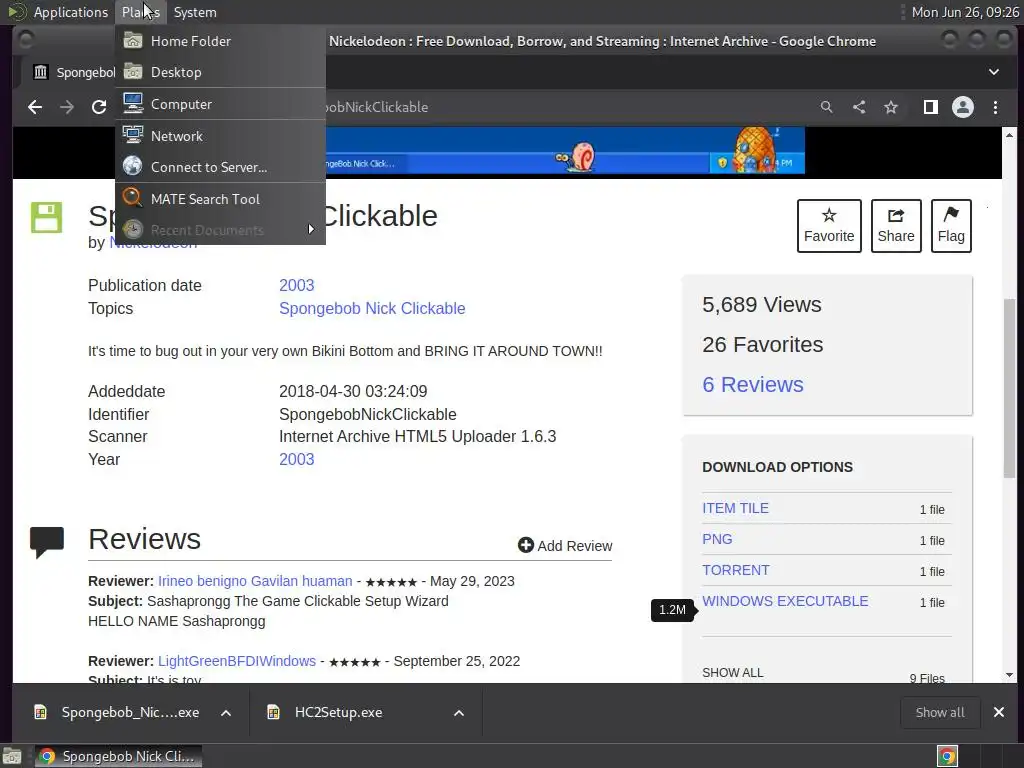Go back in Chrome
Viewport: 1024px width, 768px height.
pyautogui.click(x=35, y=107)
